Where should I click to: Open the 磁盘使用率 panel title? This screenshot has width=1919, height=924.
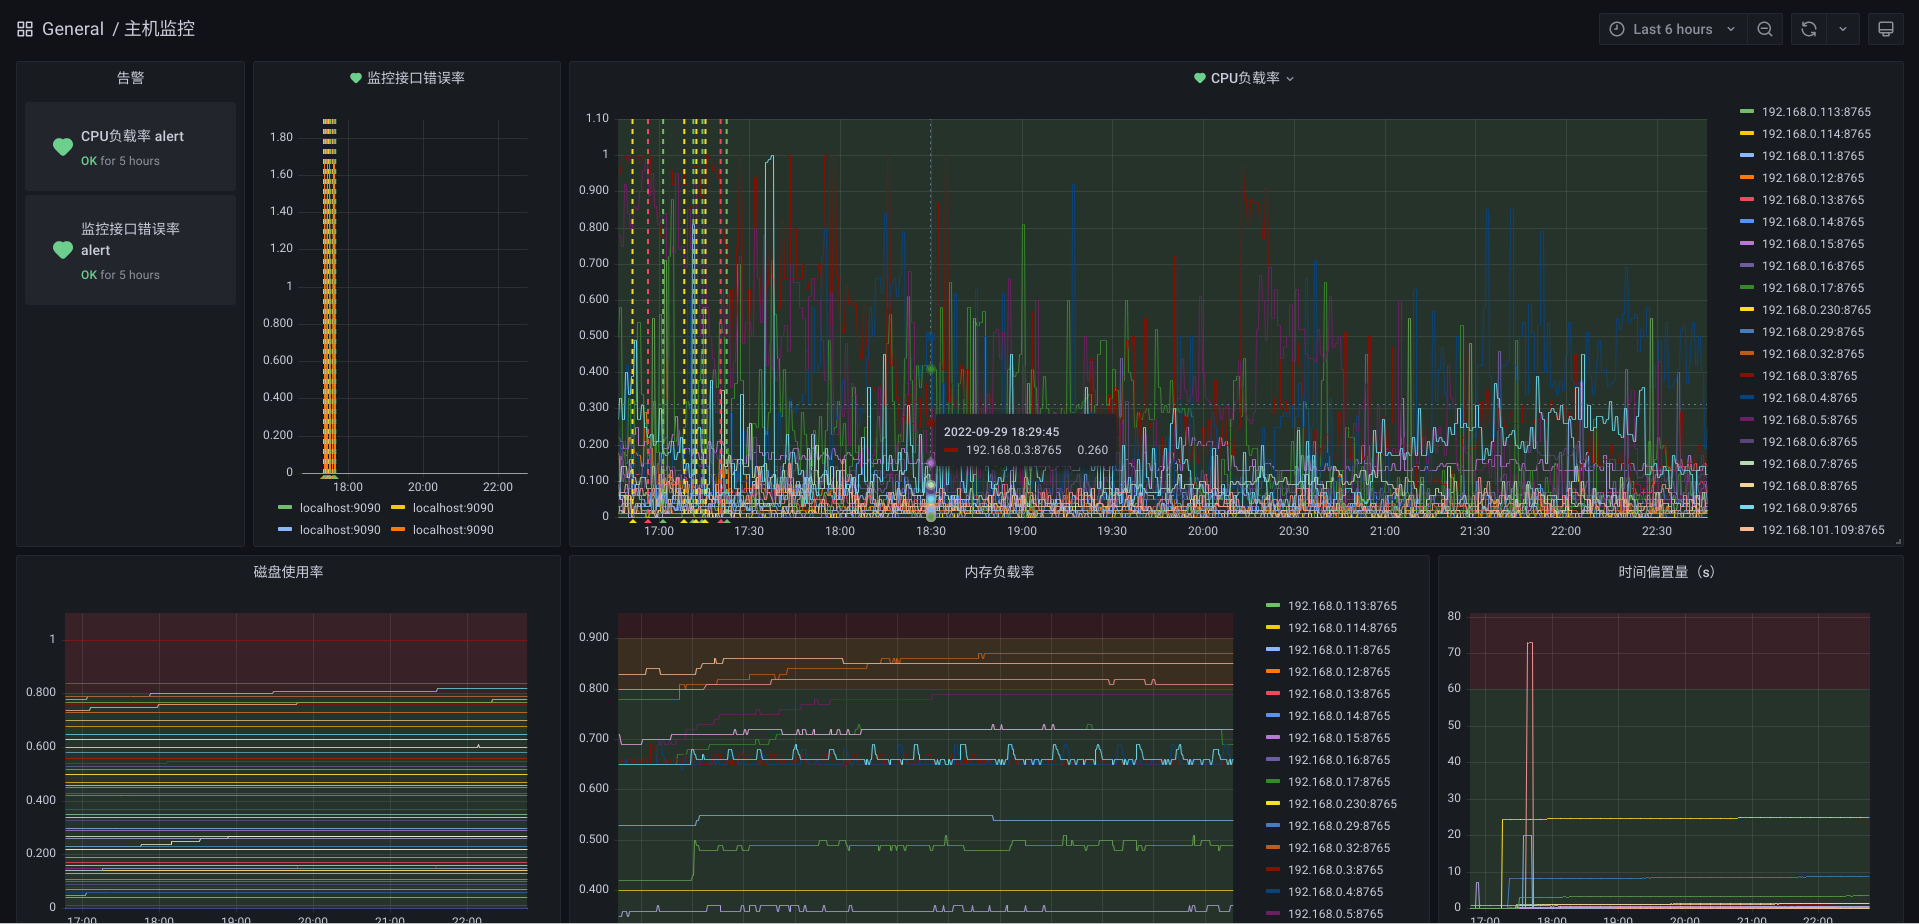(x=288, y=572)
